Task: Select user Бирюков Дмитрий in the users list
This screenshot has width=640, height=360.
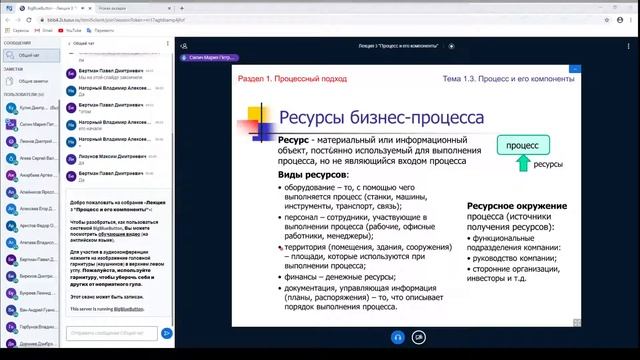Action: click(x=31, y=276)
